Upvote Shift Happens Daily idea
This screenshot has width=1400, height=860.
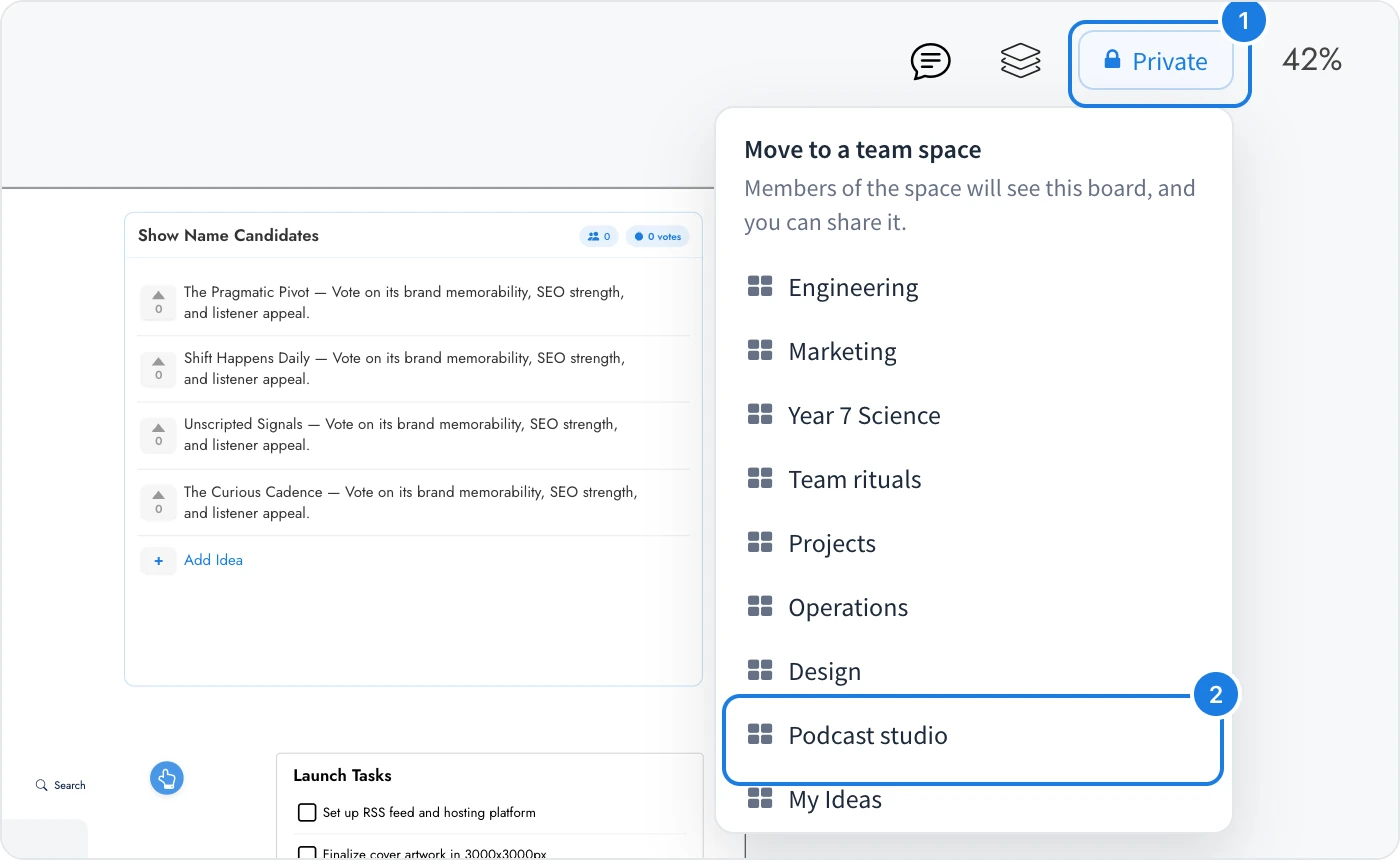(158, 368)
